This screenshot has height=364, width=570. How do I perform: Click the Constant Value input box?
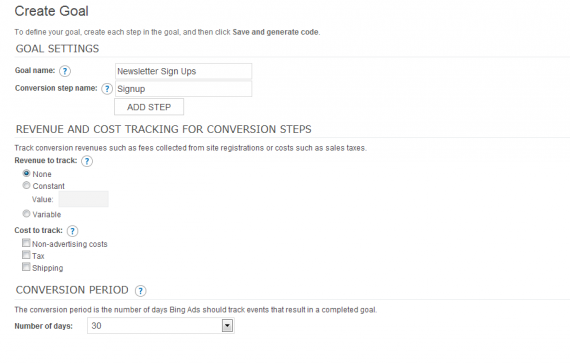click(84, 199)
